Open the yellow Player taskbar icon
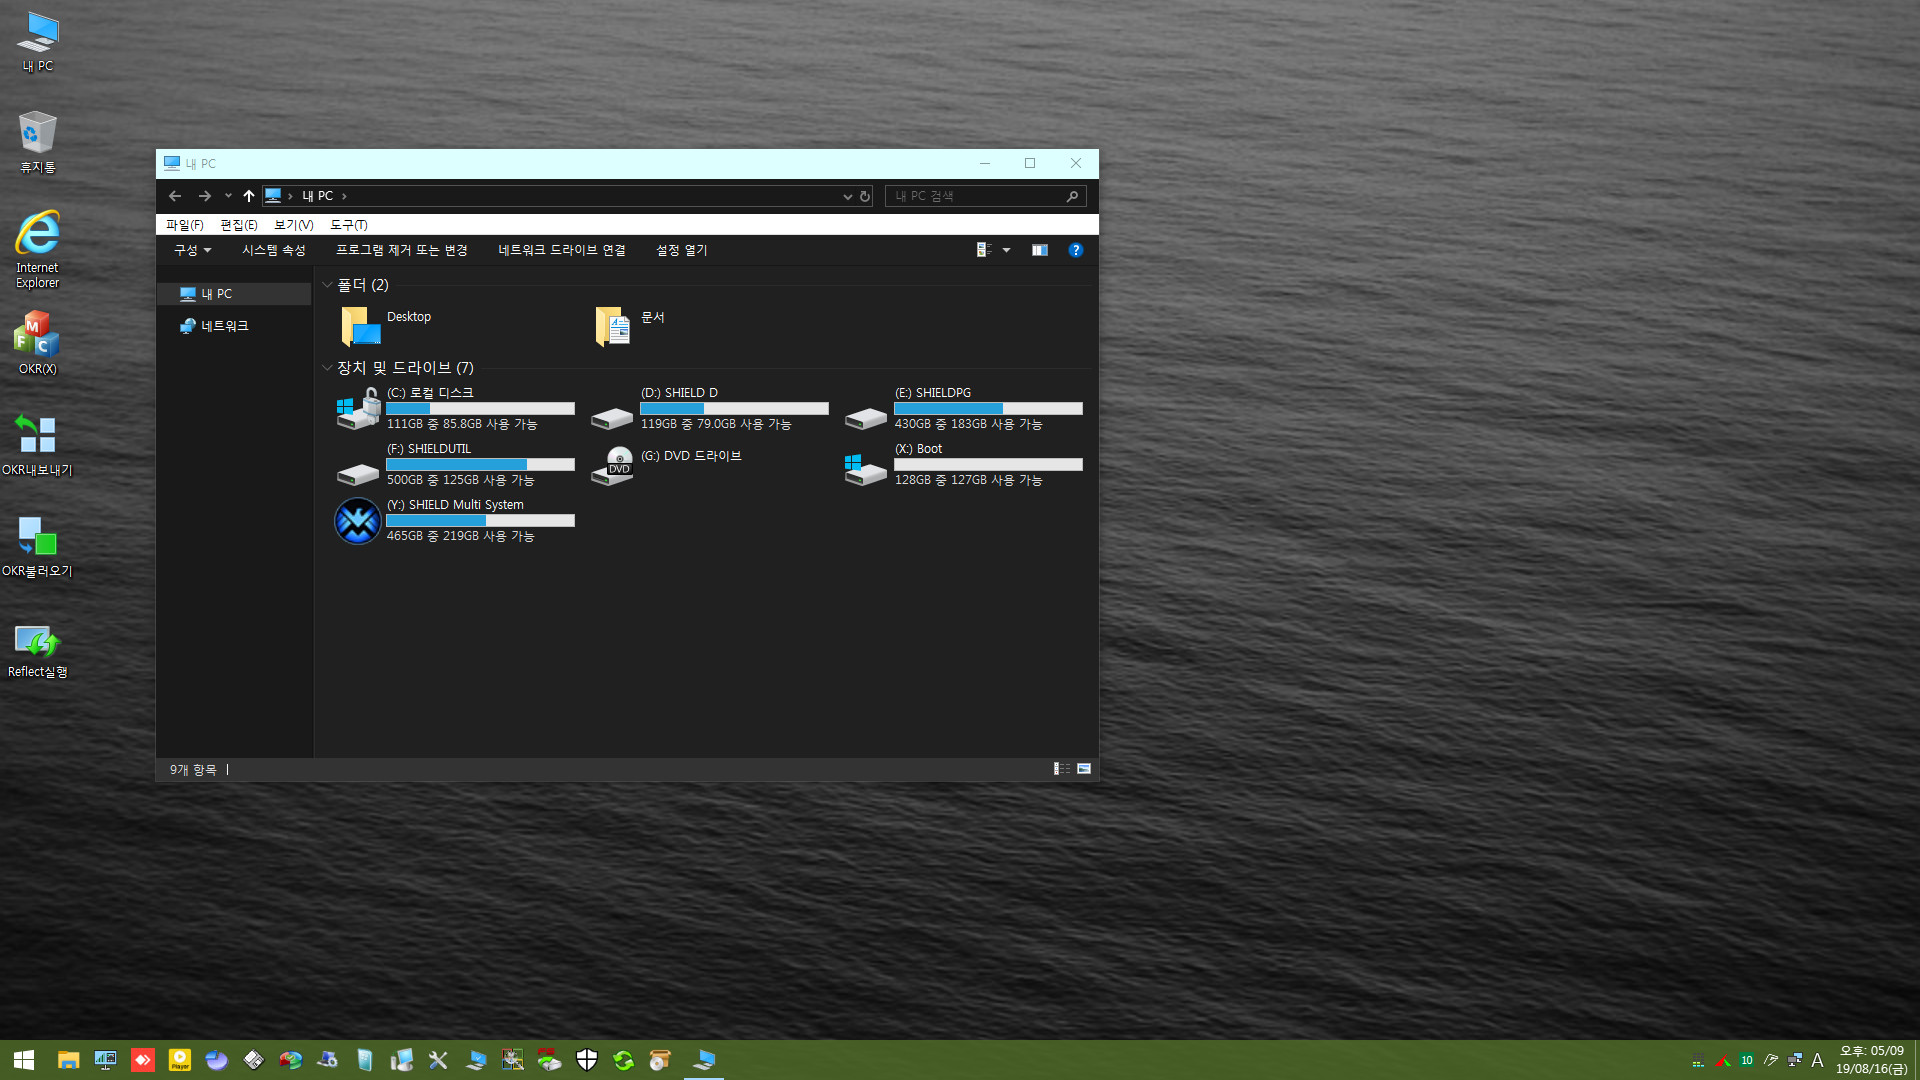Viewport: 1920px width, 1080px height. [180, 1060]
